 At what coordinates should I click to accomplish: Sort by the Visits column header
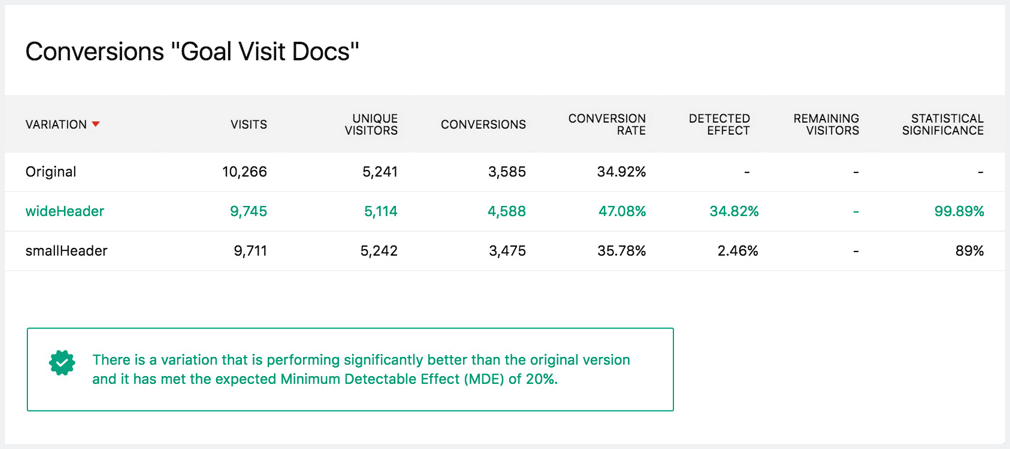248,124
